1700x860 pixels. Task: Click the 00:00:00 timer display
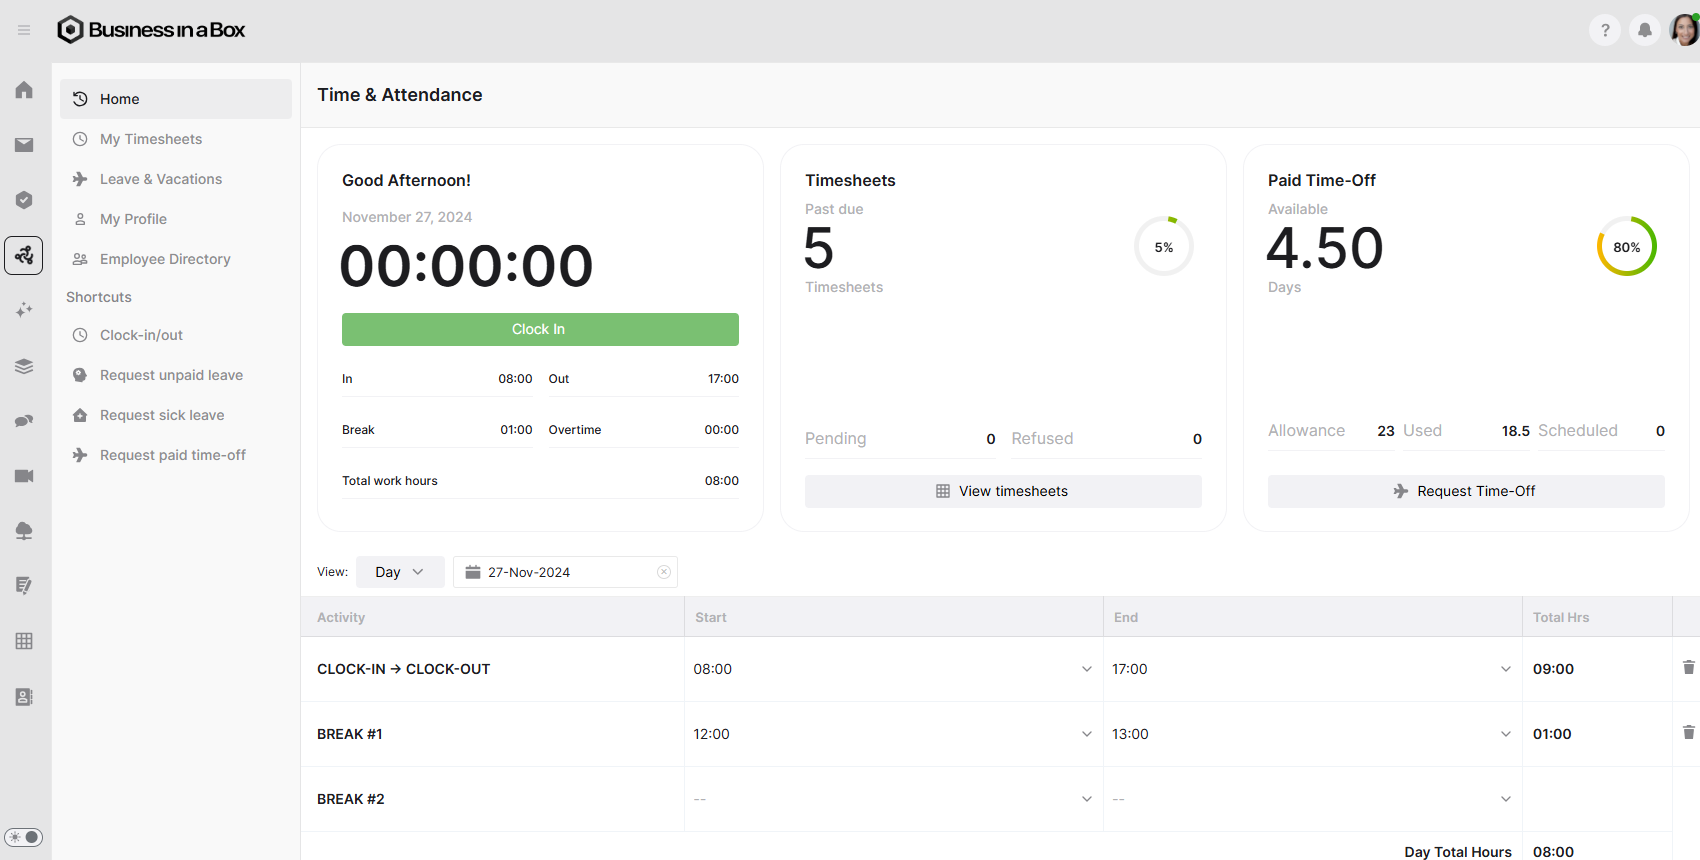click(x=467, y=266)
